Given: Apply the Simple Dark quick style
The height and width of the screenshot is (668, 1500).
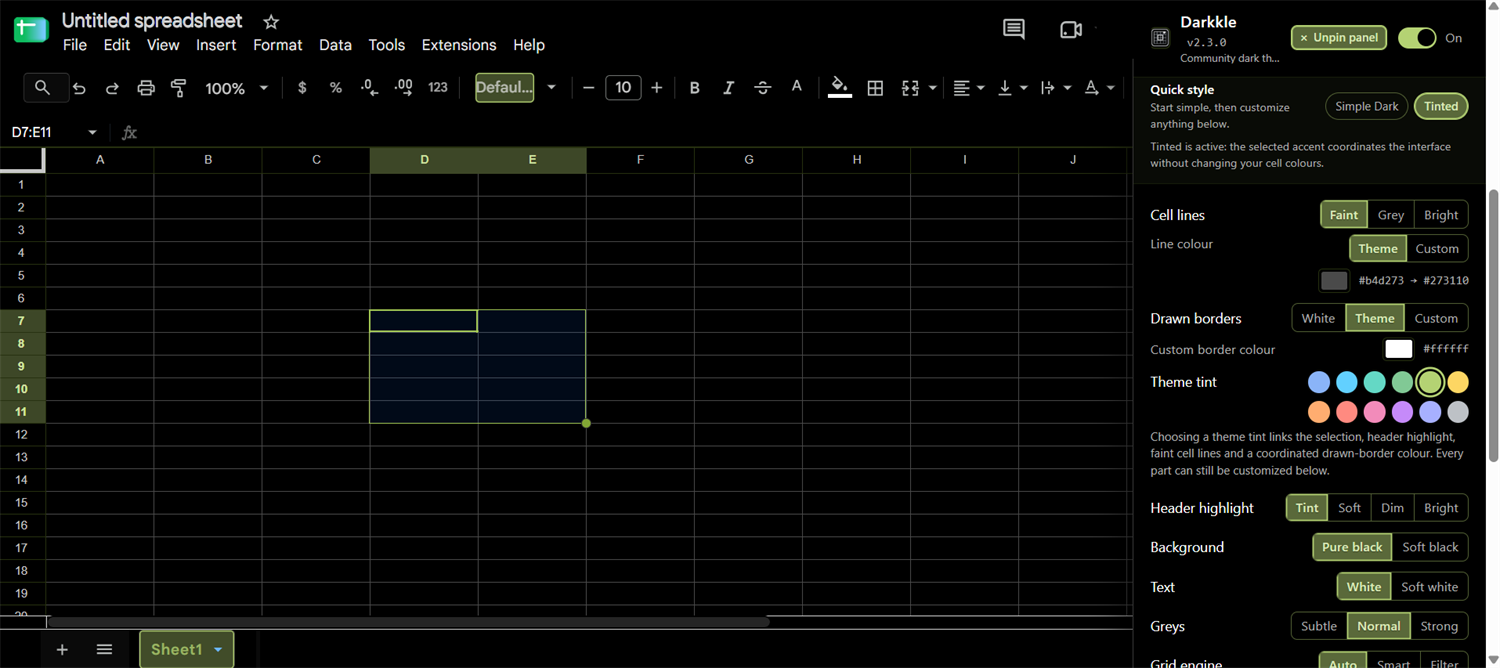Looking at the screenshot, I should [x=1367, y=106].
